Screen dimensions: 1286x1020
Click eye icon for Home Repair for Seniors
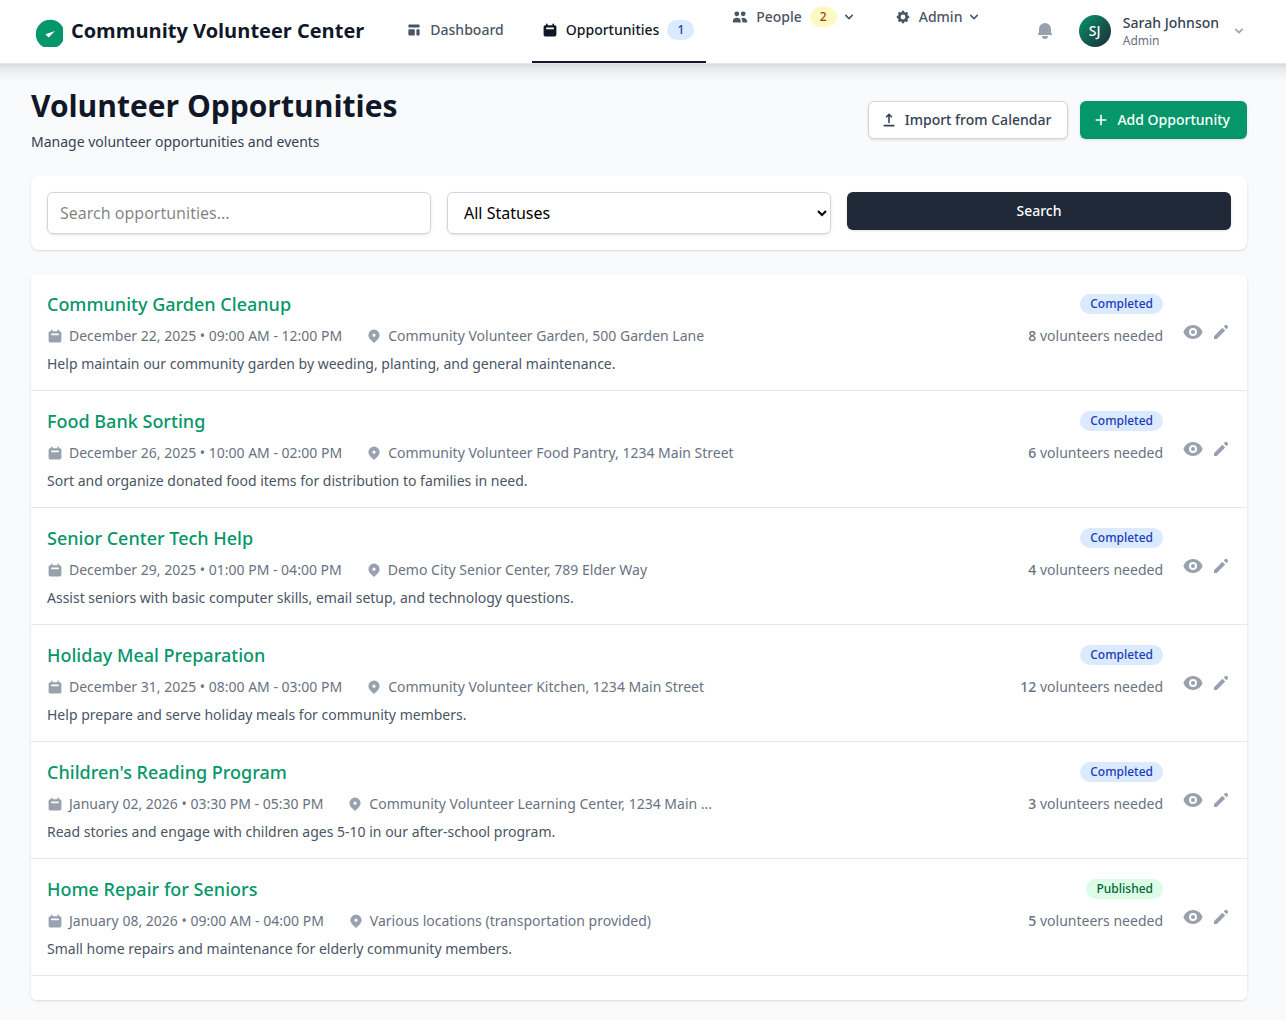[x=1192, y=917]
